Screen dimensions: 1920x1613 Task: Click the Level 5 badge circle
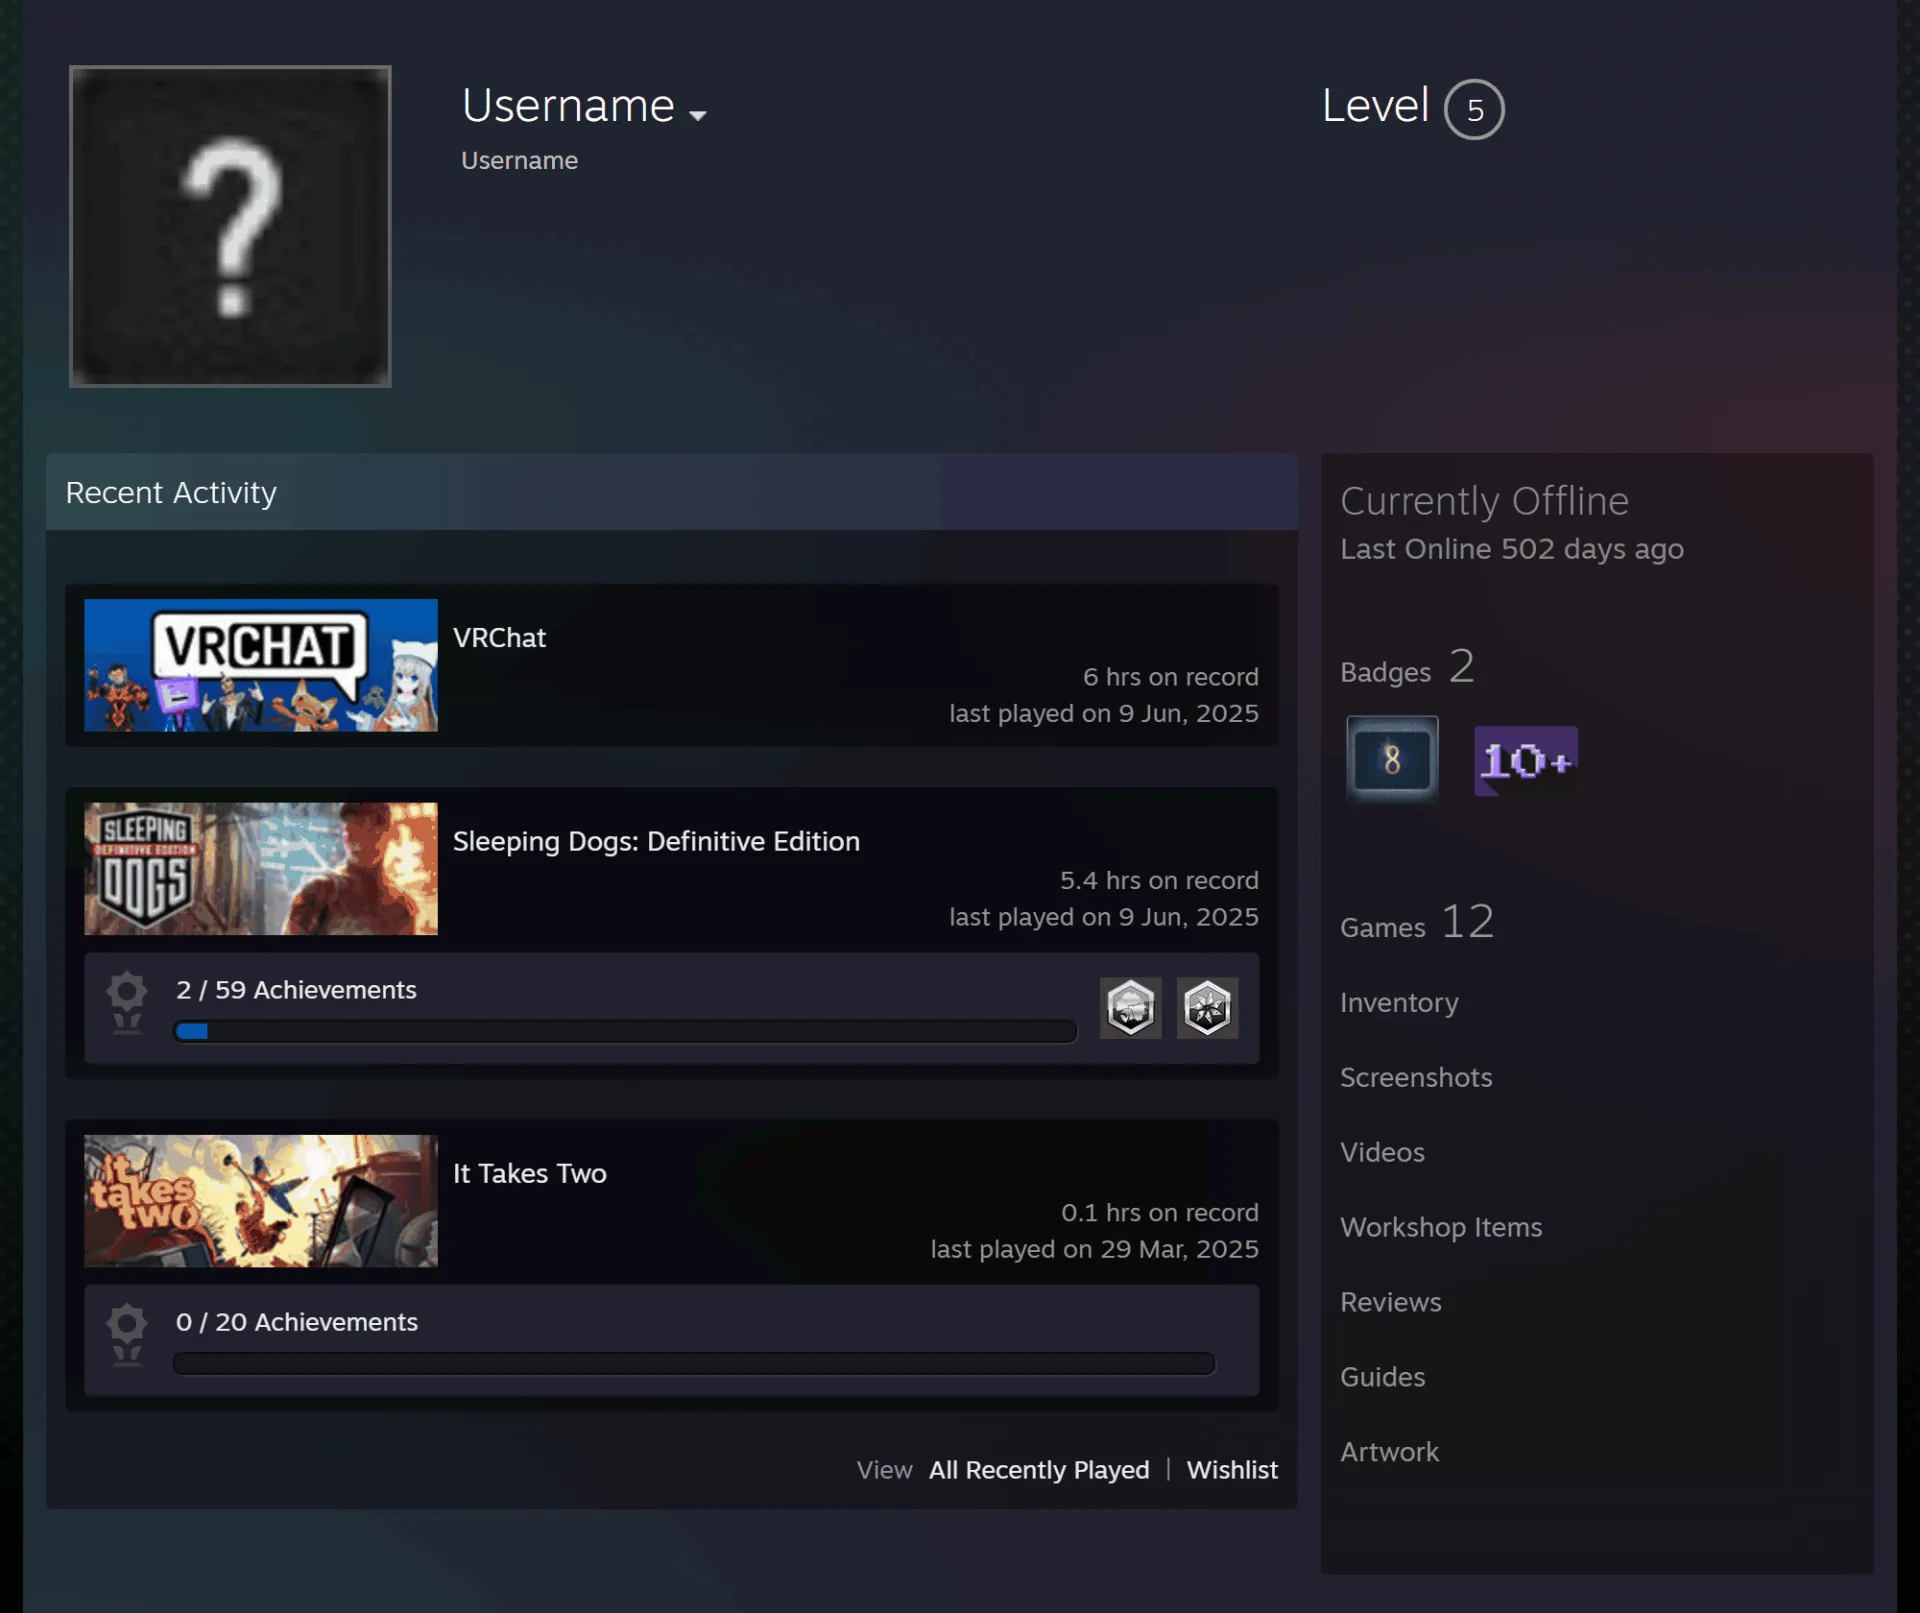[x=1474, y=109]
